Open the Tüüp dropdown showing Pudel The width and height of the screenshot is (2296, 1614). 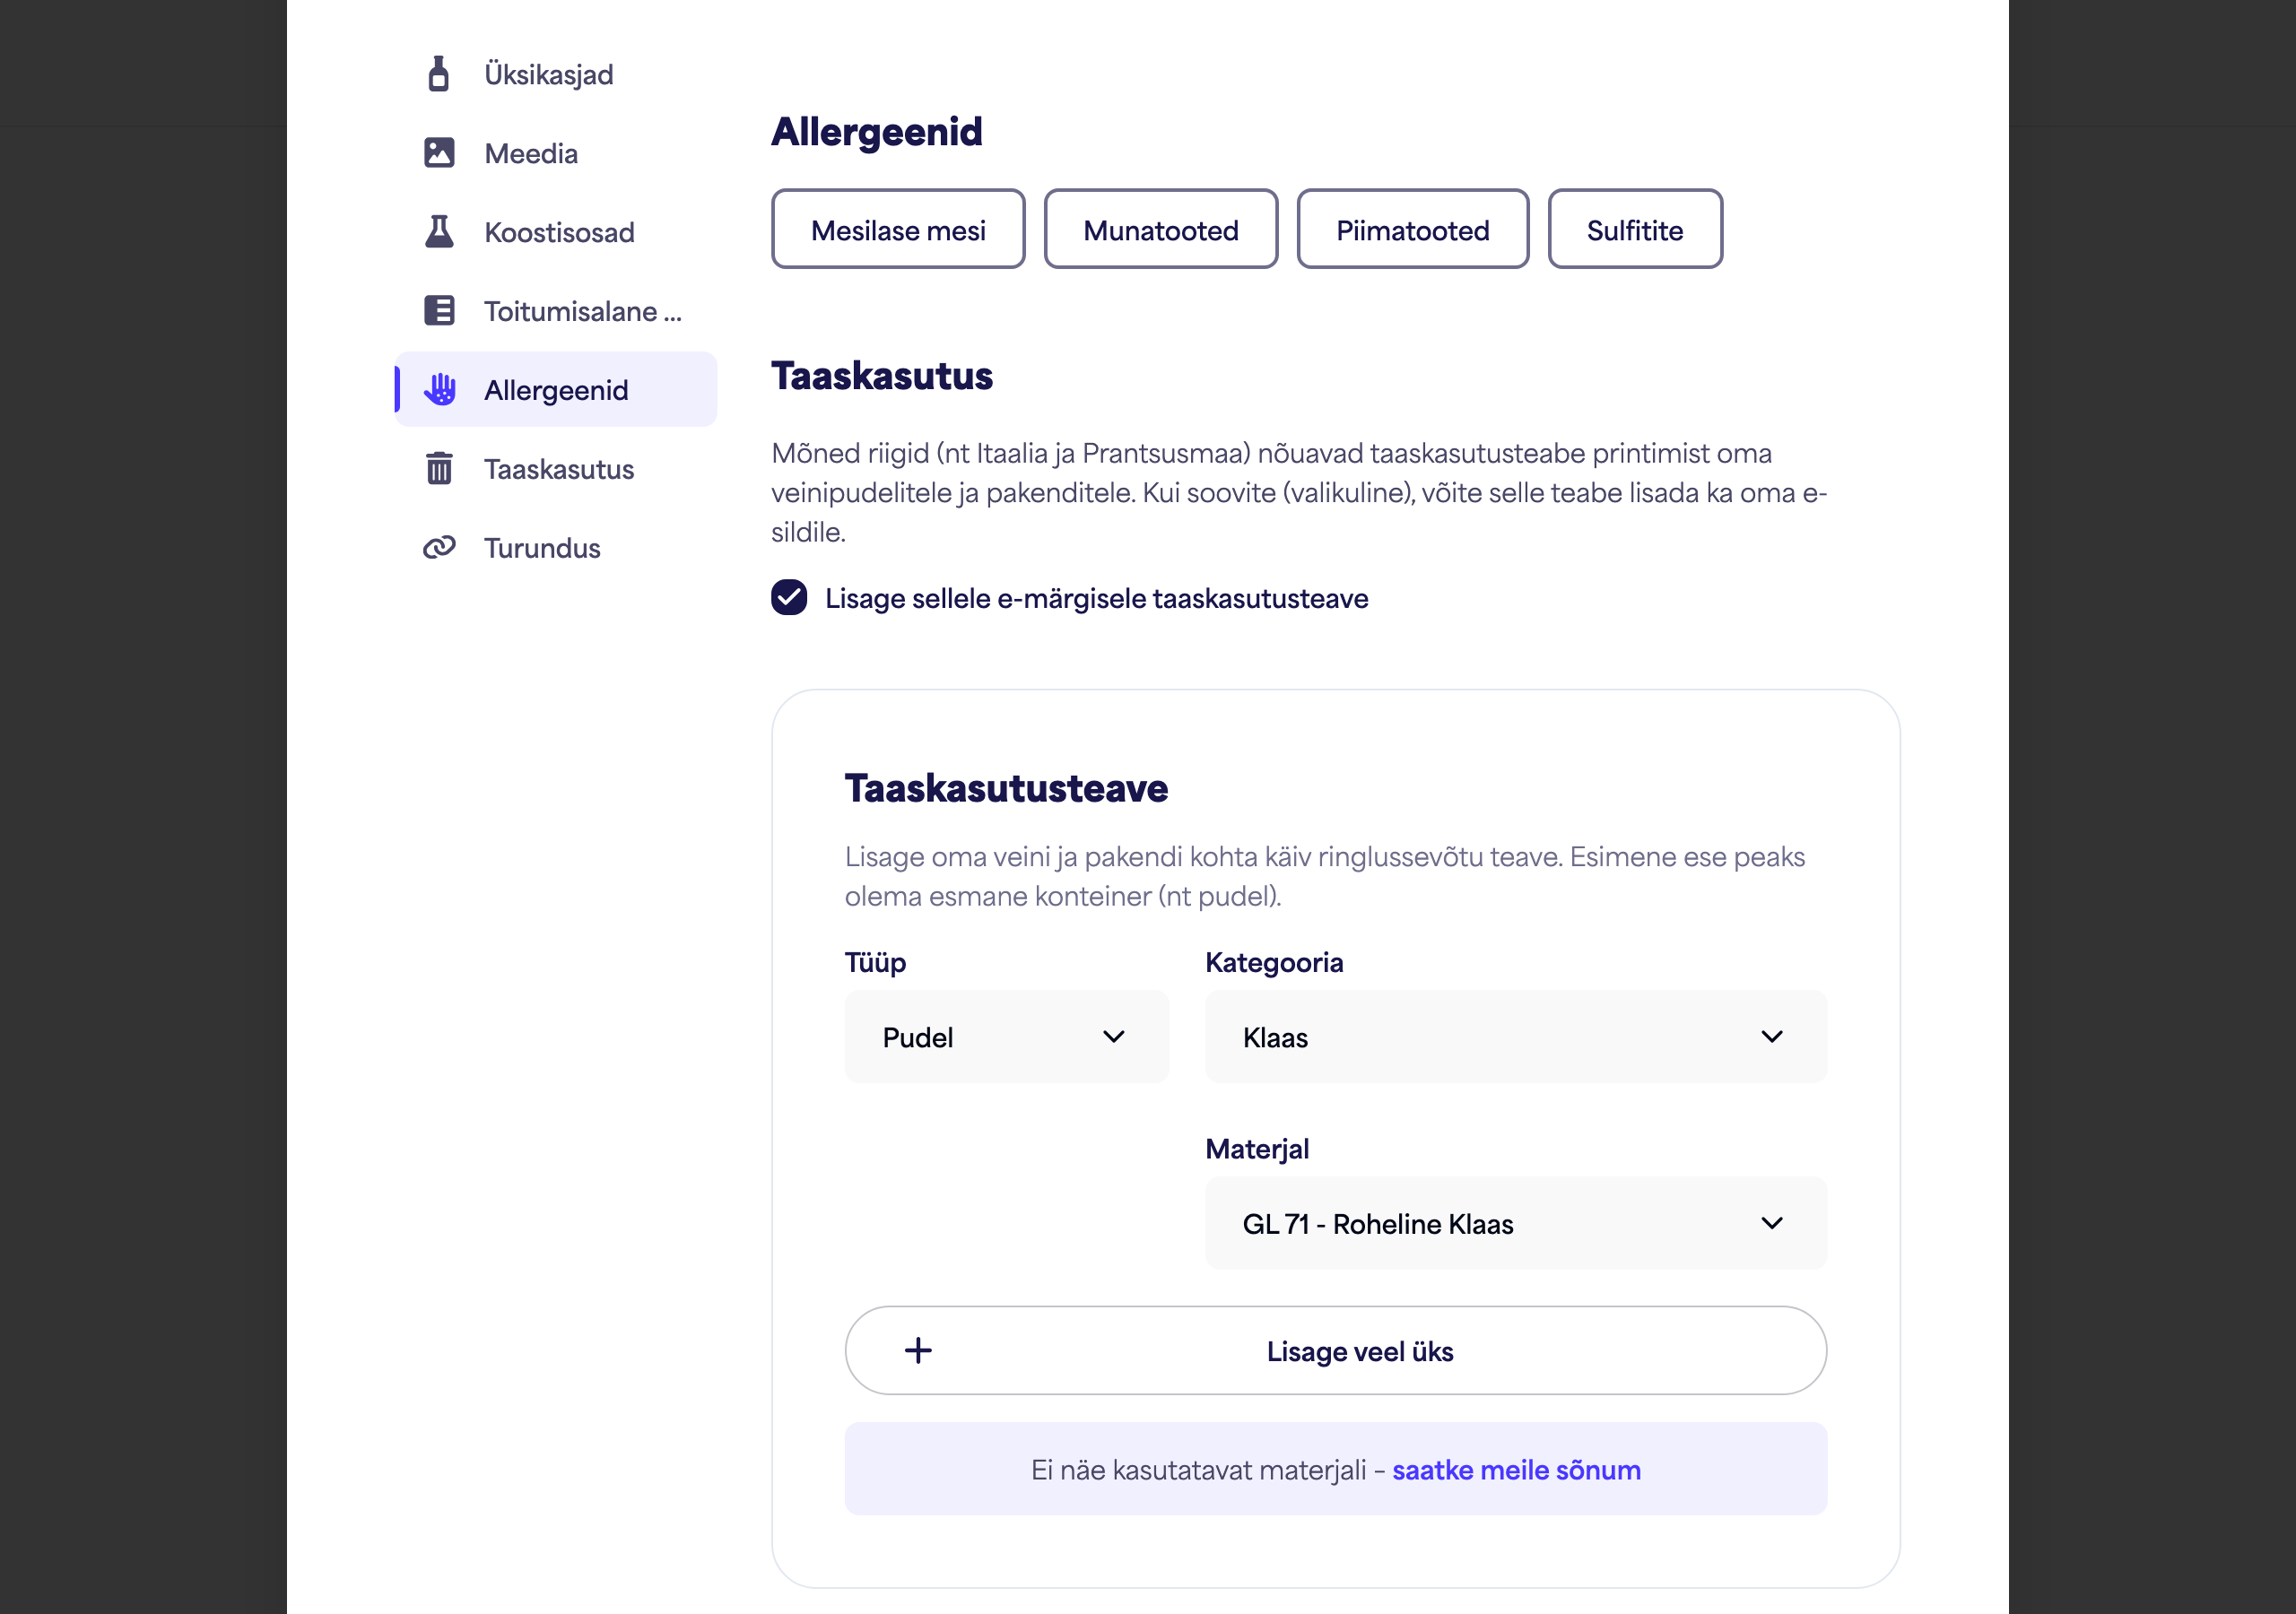1006,1037
